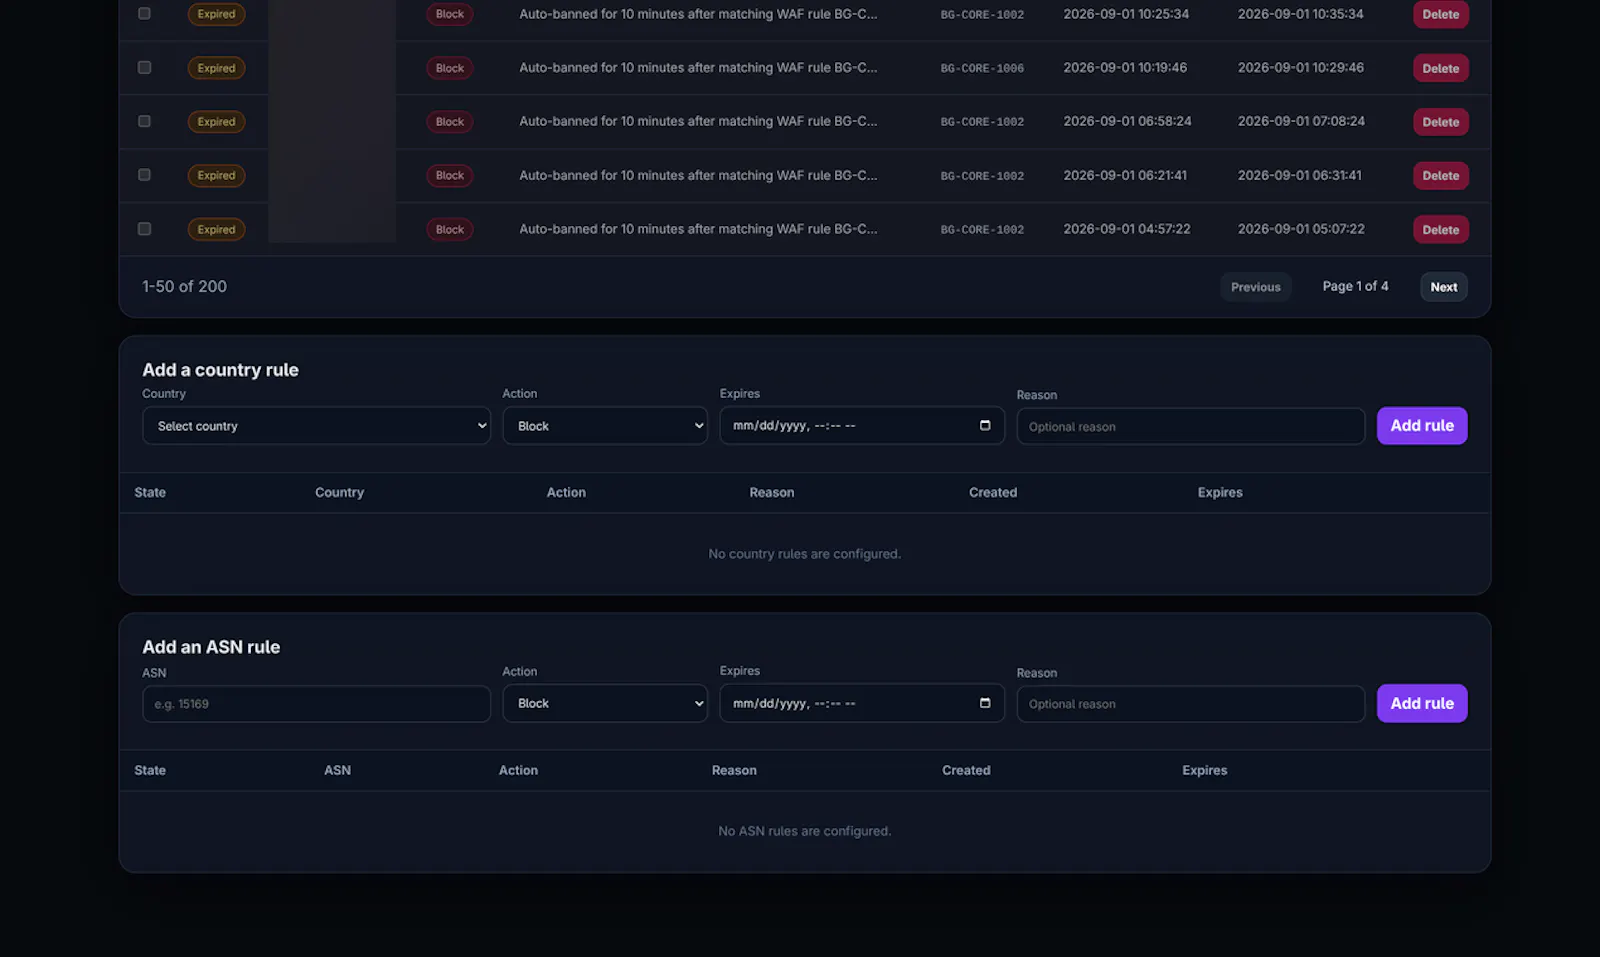1600x957 pixels.
Task: Click the Expired badge in the 04:57:22 row
Action: click(216, 230)
